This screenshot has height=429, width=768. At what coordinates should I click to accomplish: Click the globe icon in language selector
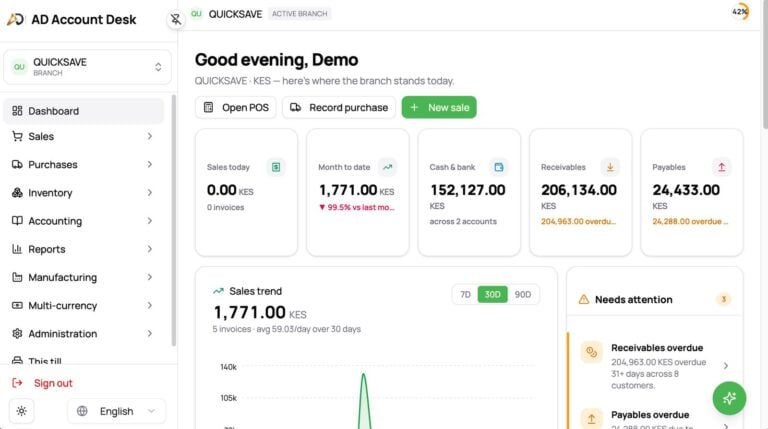(x=82, y=411)
